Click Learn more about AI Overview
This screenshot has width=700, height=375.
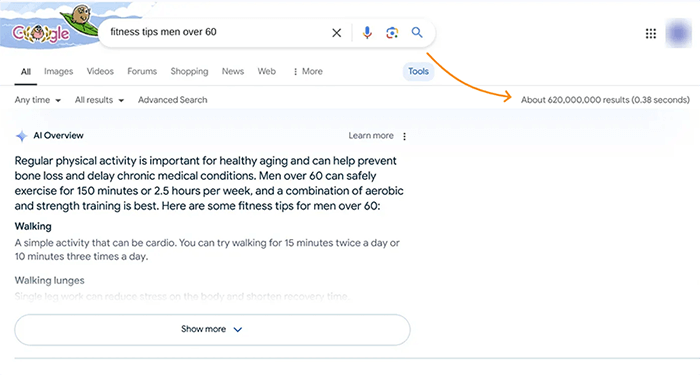point(371,136)
